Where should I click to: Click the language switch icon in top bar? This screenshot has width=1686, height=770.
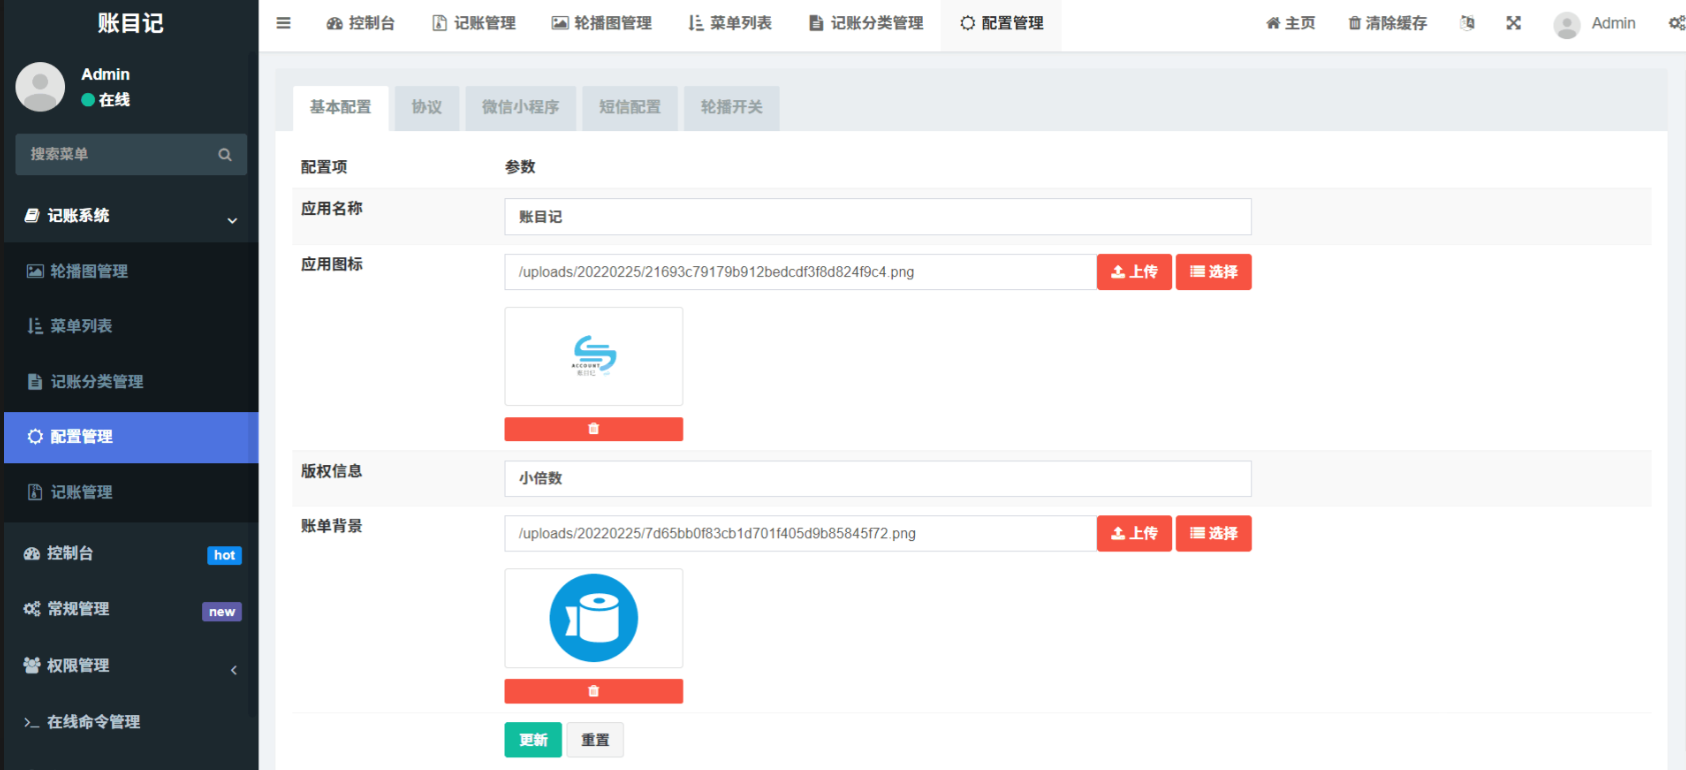tap(1467, 23)
